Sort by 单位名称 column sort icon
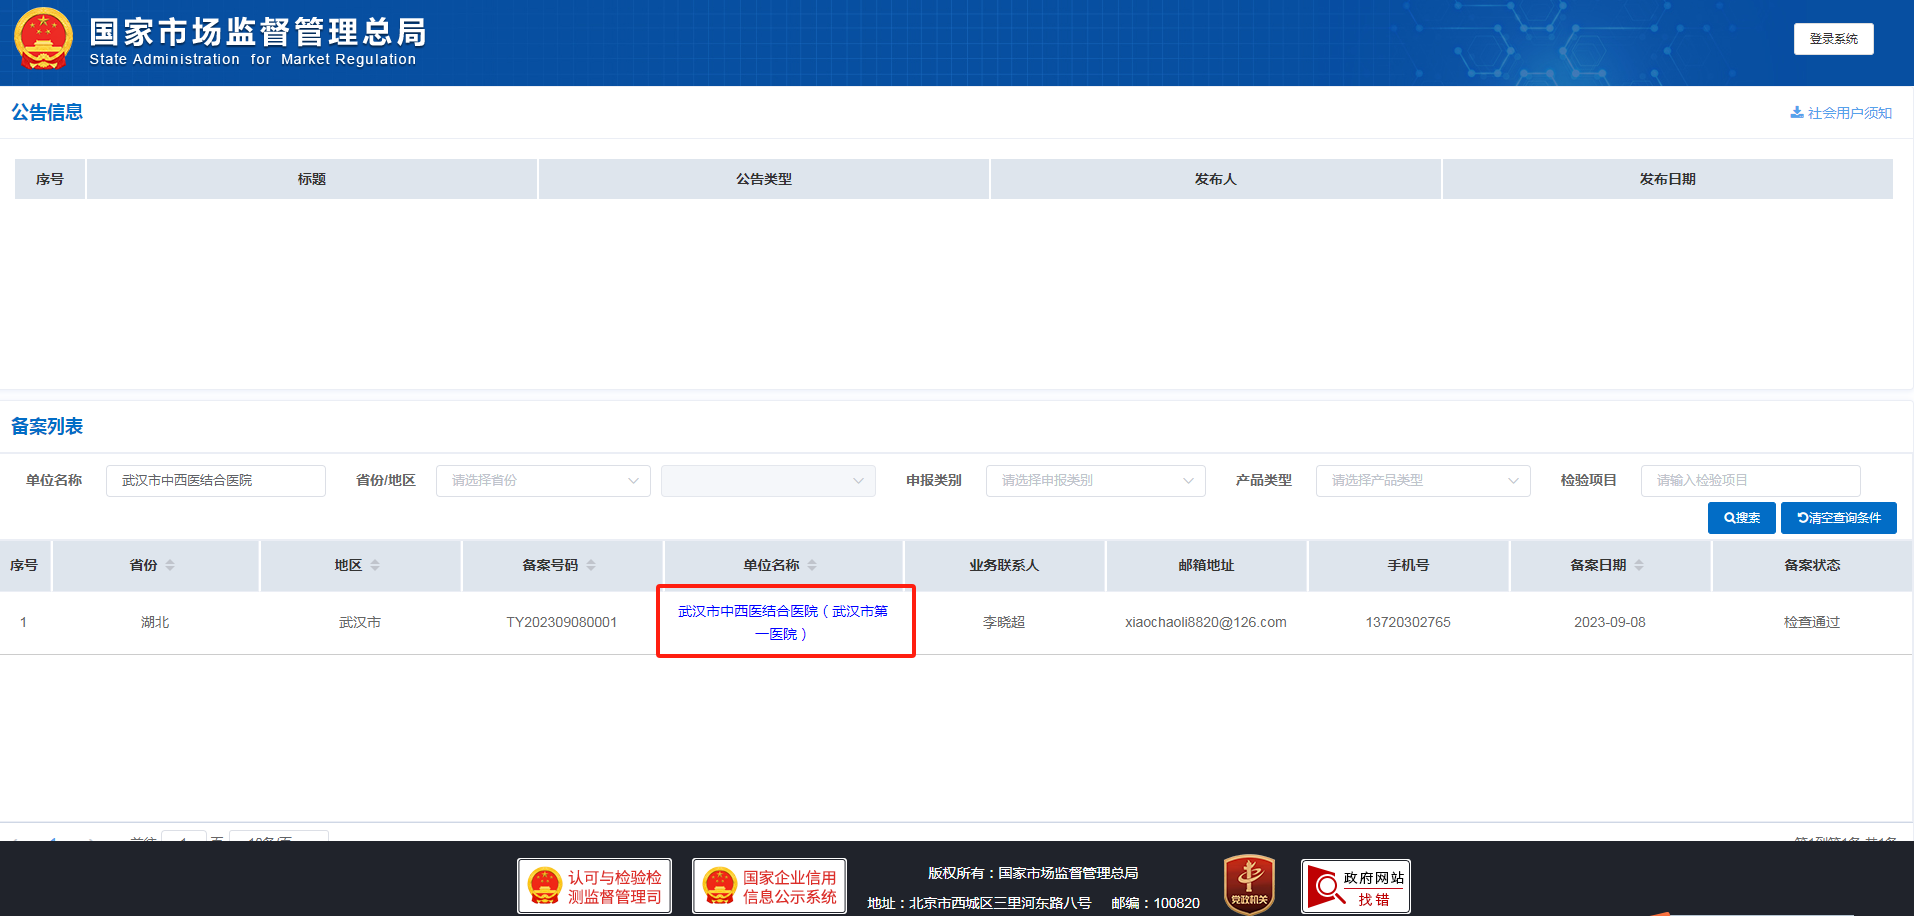 coord(812,566)
